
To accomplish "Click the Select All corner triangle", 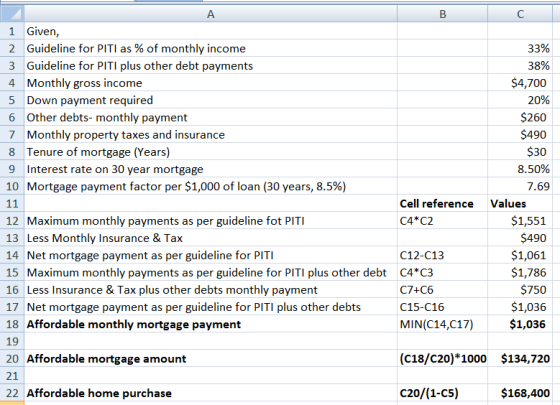I will (12, 14).
